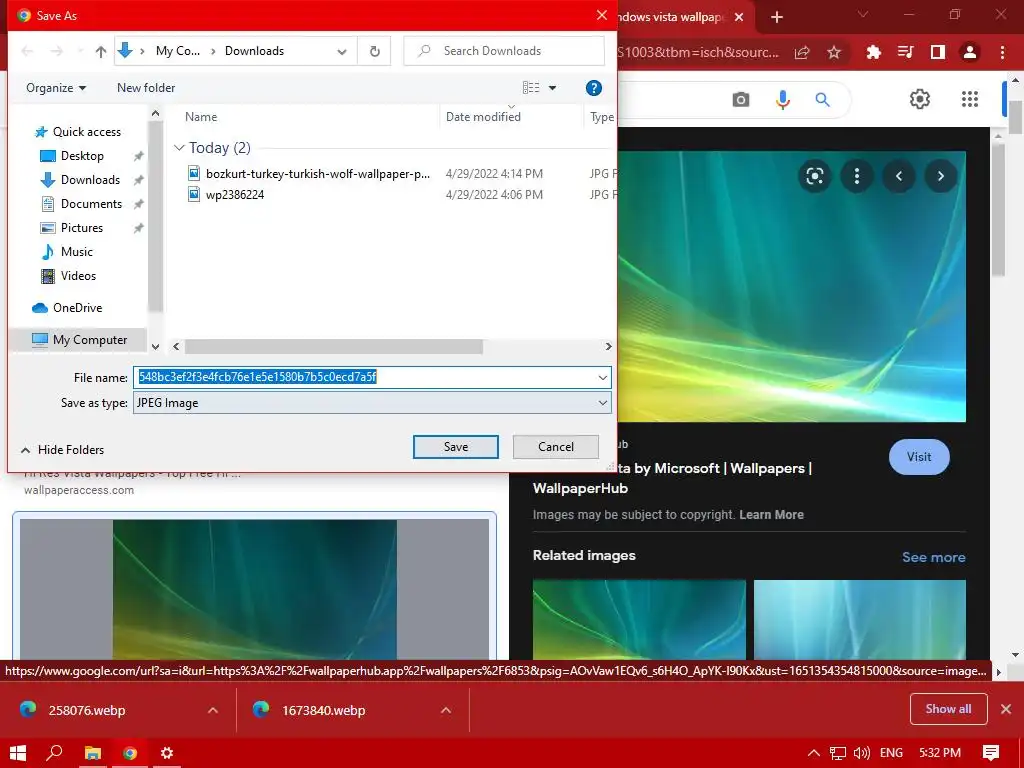This screenshot has height=768, width=1024.
Task: Refresh the Downloads folder view
Action: [x=375, y=51]
